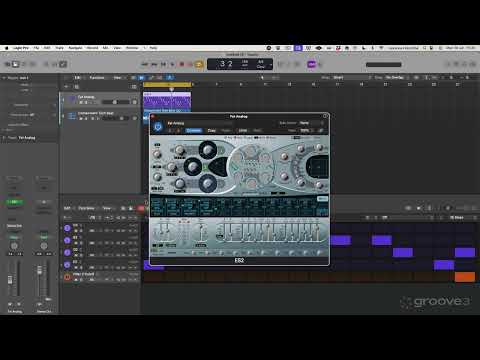Click the red row icon in step sequencer

67,277
